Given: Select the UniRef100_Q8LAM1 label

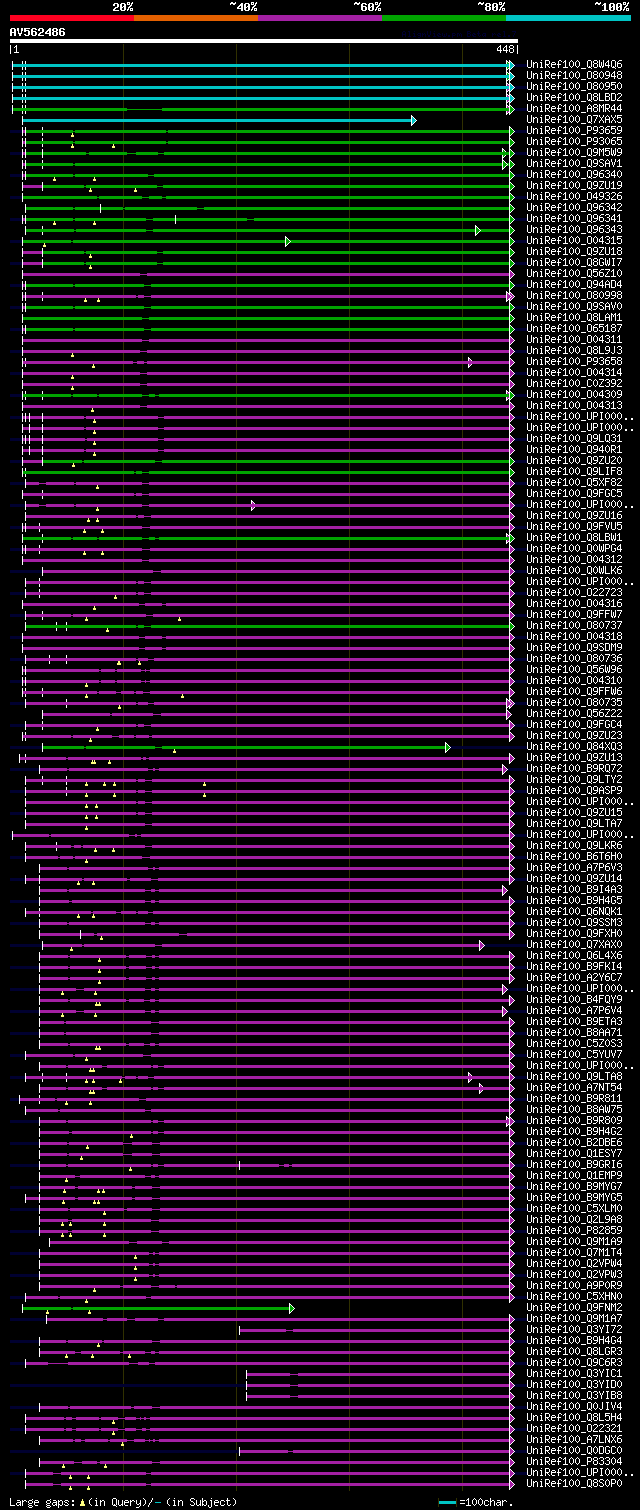Looking at the screenshot, I should [x=574, y=317].
